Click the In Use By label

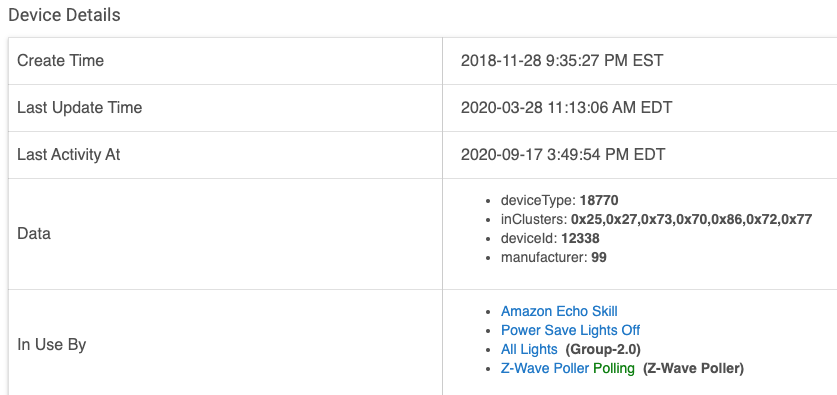(52, 345)
